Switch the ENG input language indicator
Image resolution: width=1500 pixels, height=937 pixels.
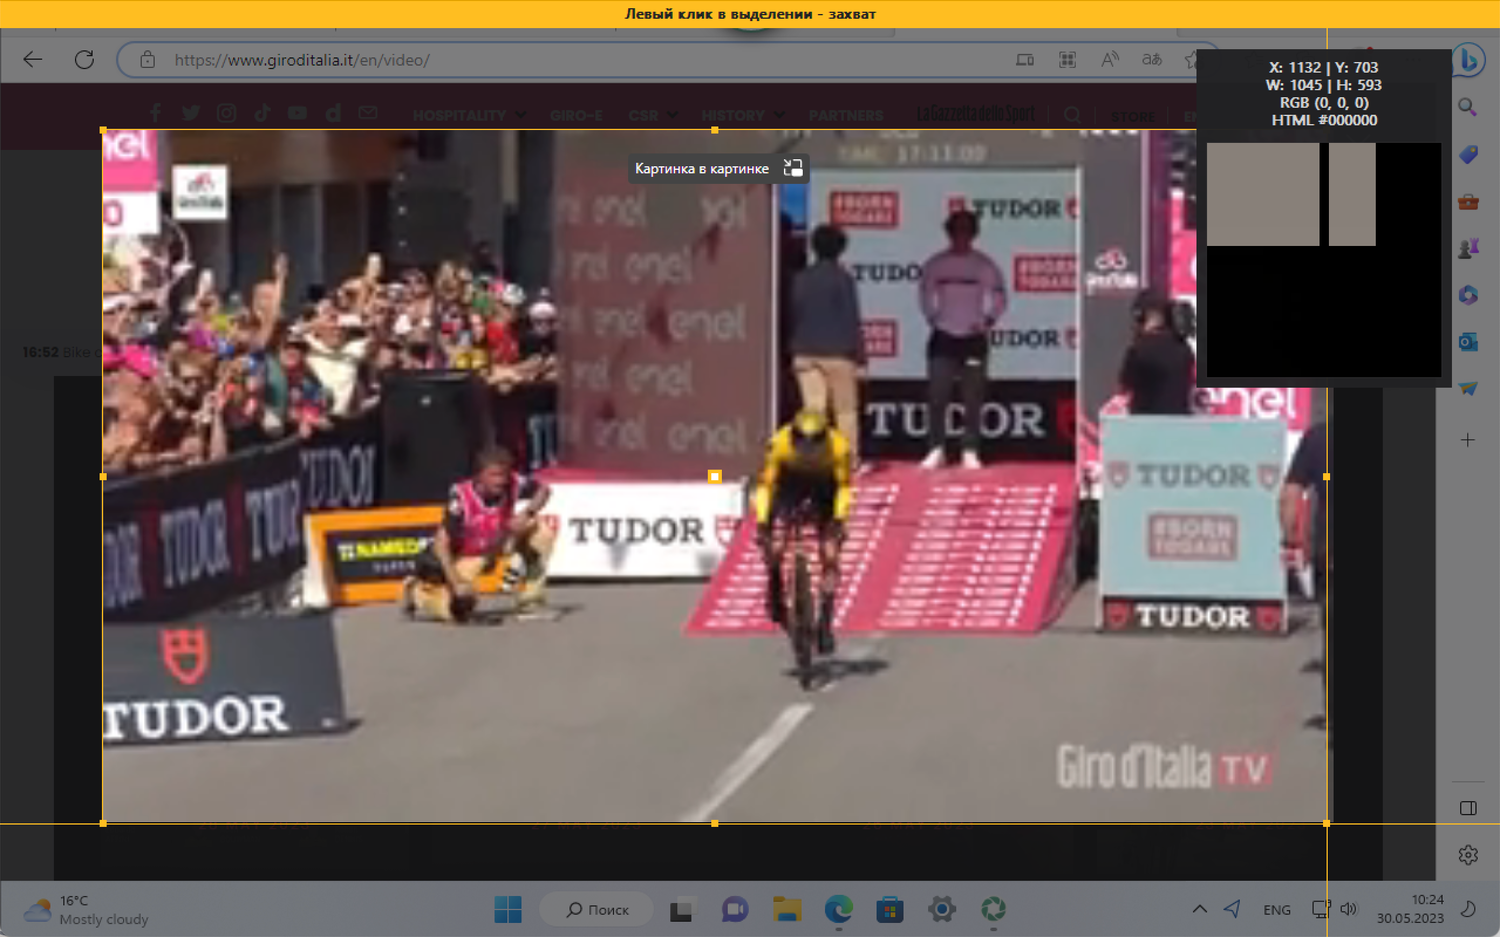click(1277, 910)
